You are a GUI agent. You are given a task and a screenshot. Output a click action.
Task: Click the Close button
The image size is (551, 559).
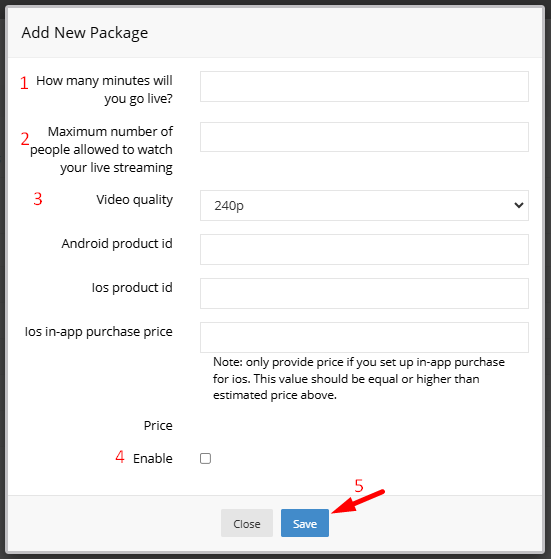[x=247, y=523]
